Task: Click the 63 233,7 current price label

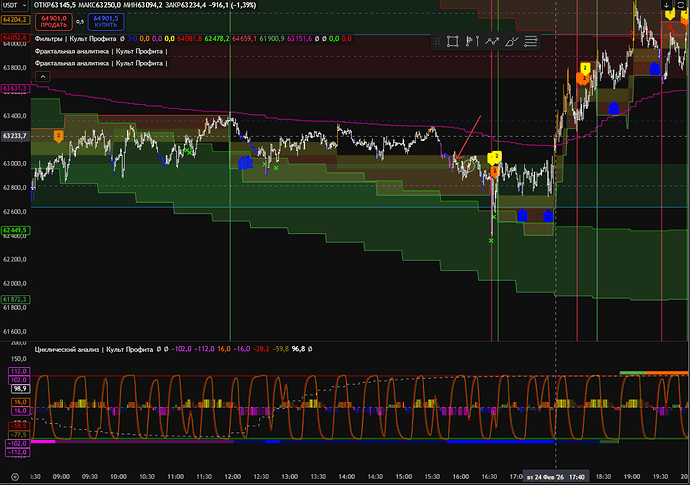Action: click(15, 137)
